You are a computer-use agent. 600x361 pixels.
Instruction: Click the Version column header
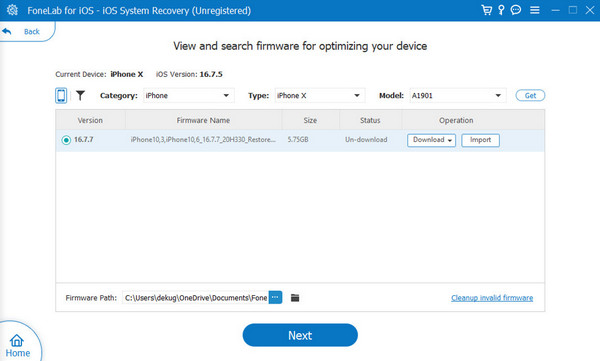90,120
